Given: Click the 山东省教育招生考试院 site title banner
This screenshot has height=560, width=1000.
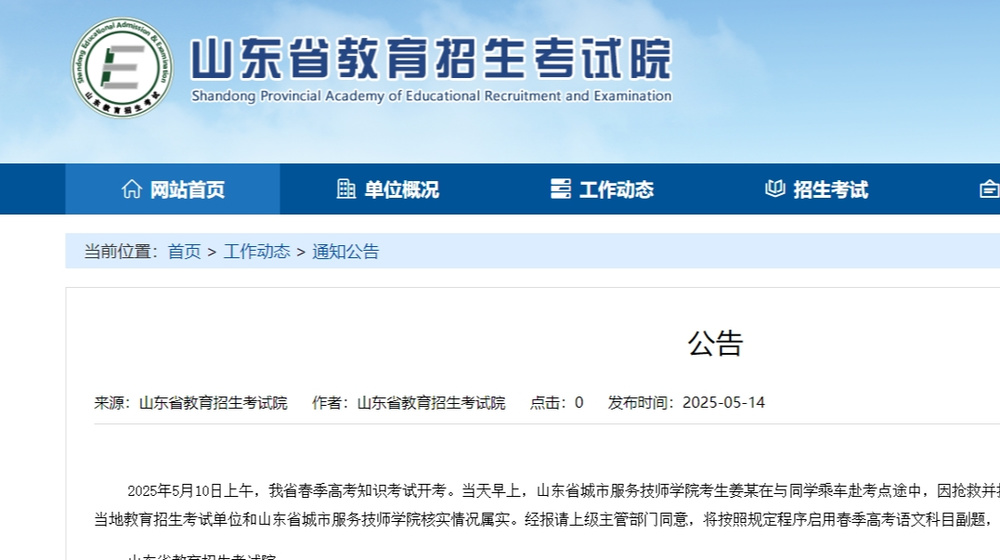Looking at the screenshot, I should (431, 58).
